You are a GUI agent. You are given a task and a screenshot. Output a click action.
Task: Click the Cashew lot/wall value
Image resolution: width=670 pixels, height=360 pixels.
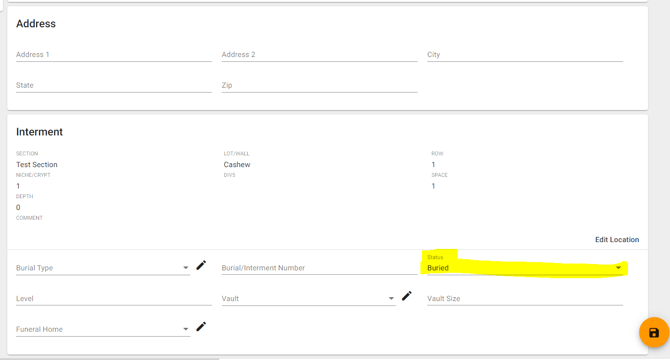237,164
